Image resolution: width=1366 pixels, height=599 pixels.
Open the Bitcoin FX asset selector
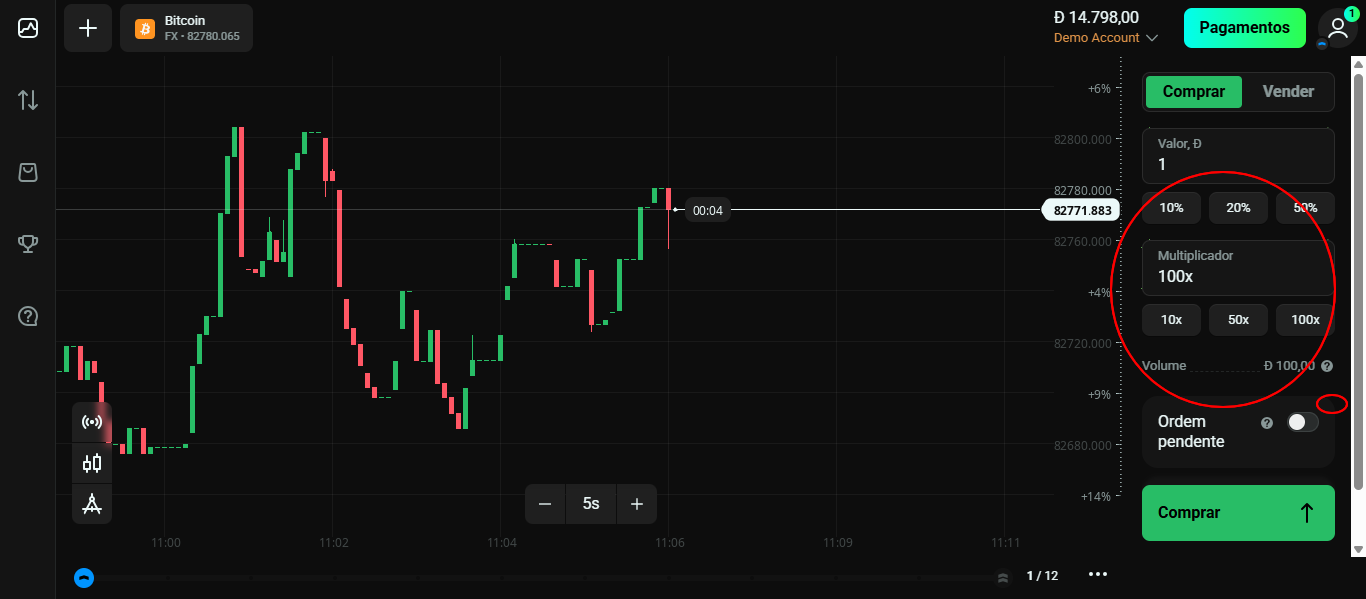(x=186, y=28)
